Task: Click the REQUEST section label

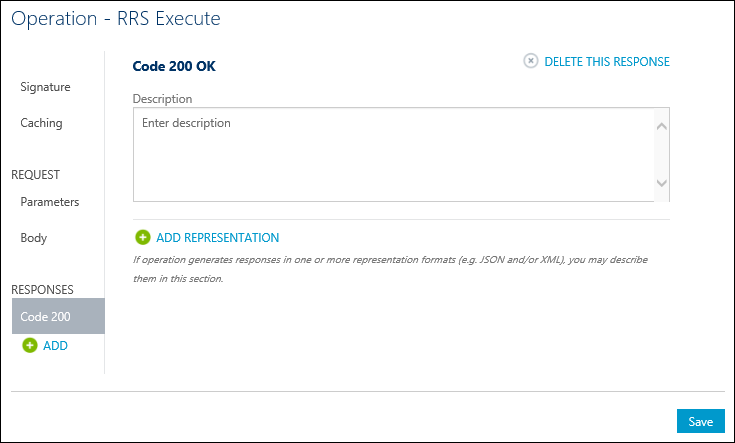Action: pyautogui.click(x=36, y=174)
